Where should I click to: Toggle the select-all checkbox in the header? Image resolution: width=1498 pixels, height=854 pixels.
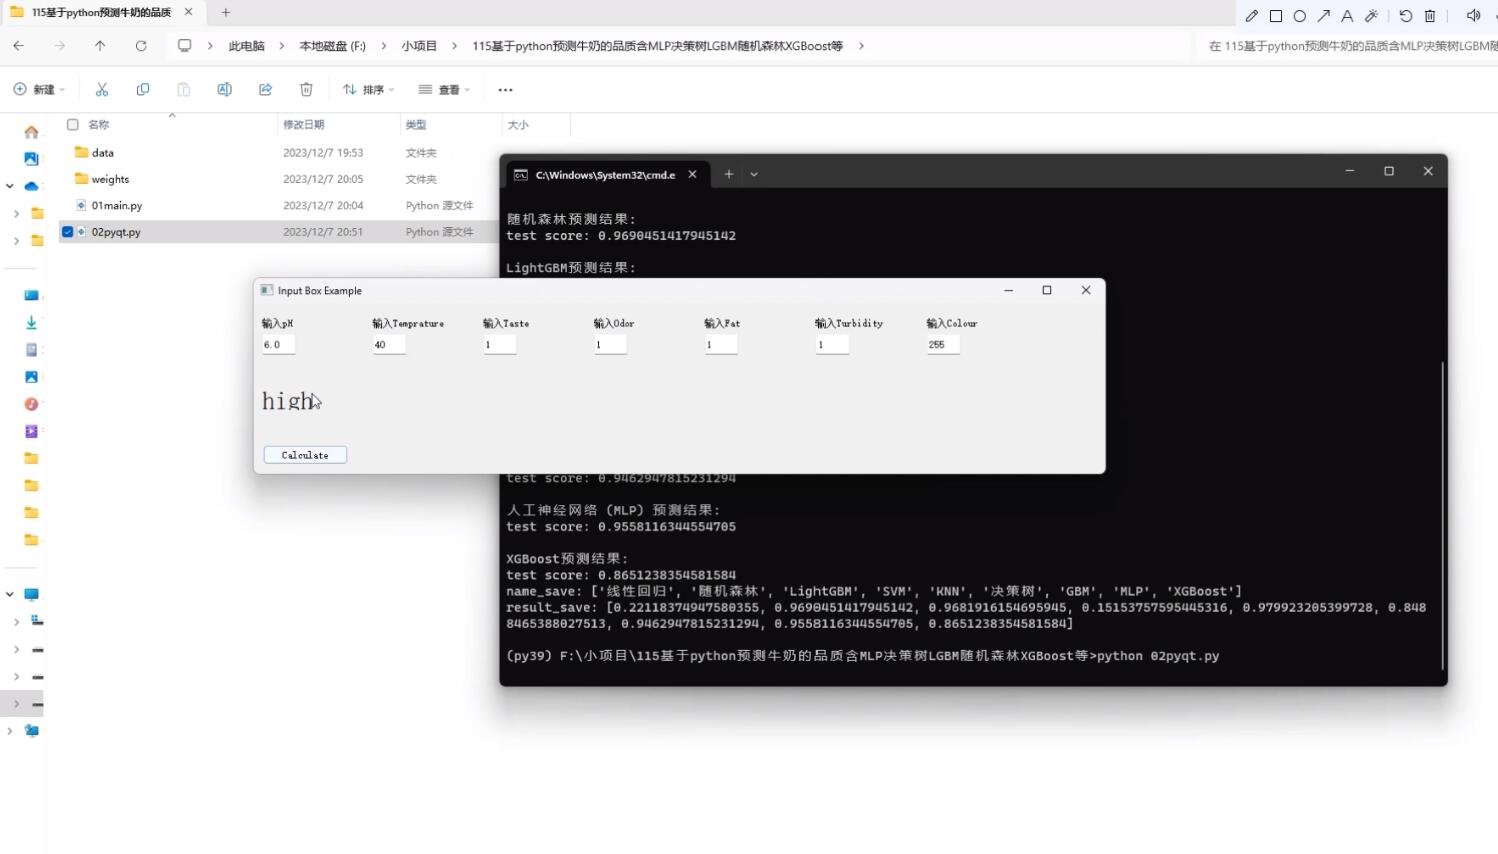pos(73,124)
